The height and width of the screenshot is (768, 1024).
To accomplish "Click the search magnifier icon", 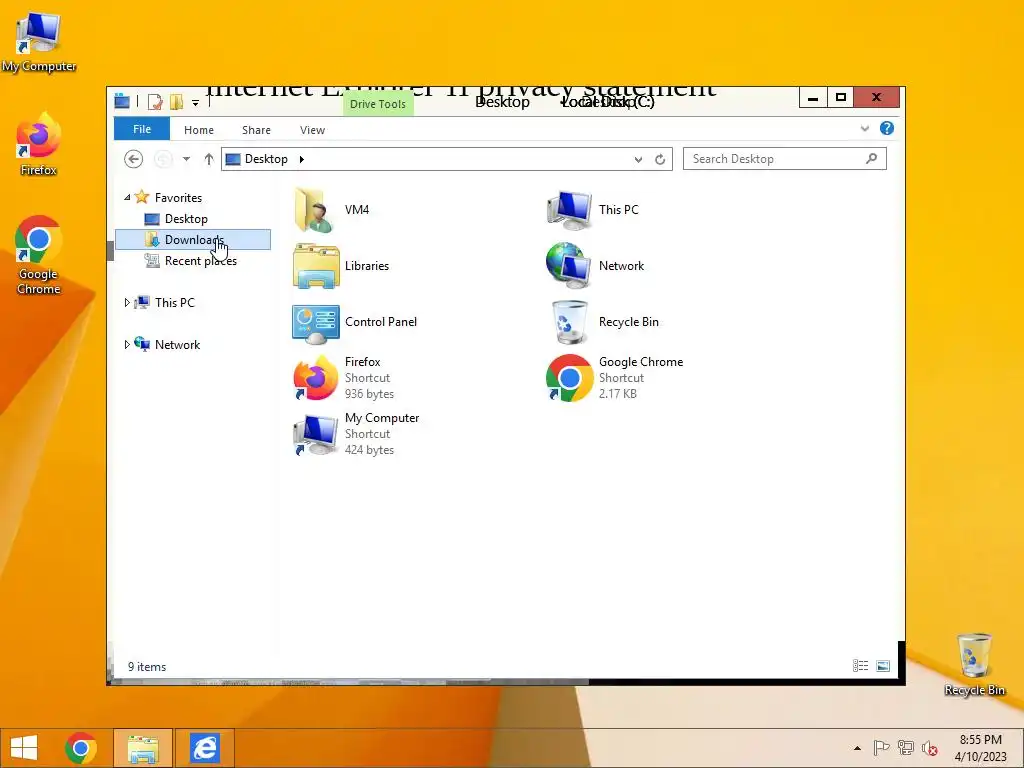I will [x=871, y=158].
